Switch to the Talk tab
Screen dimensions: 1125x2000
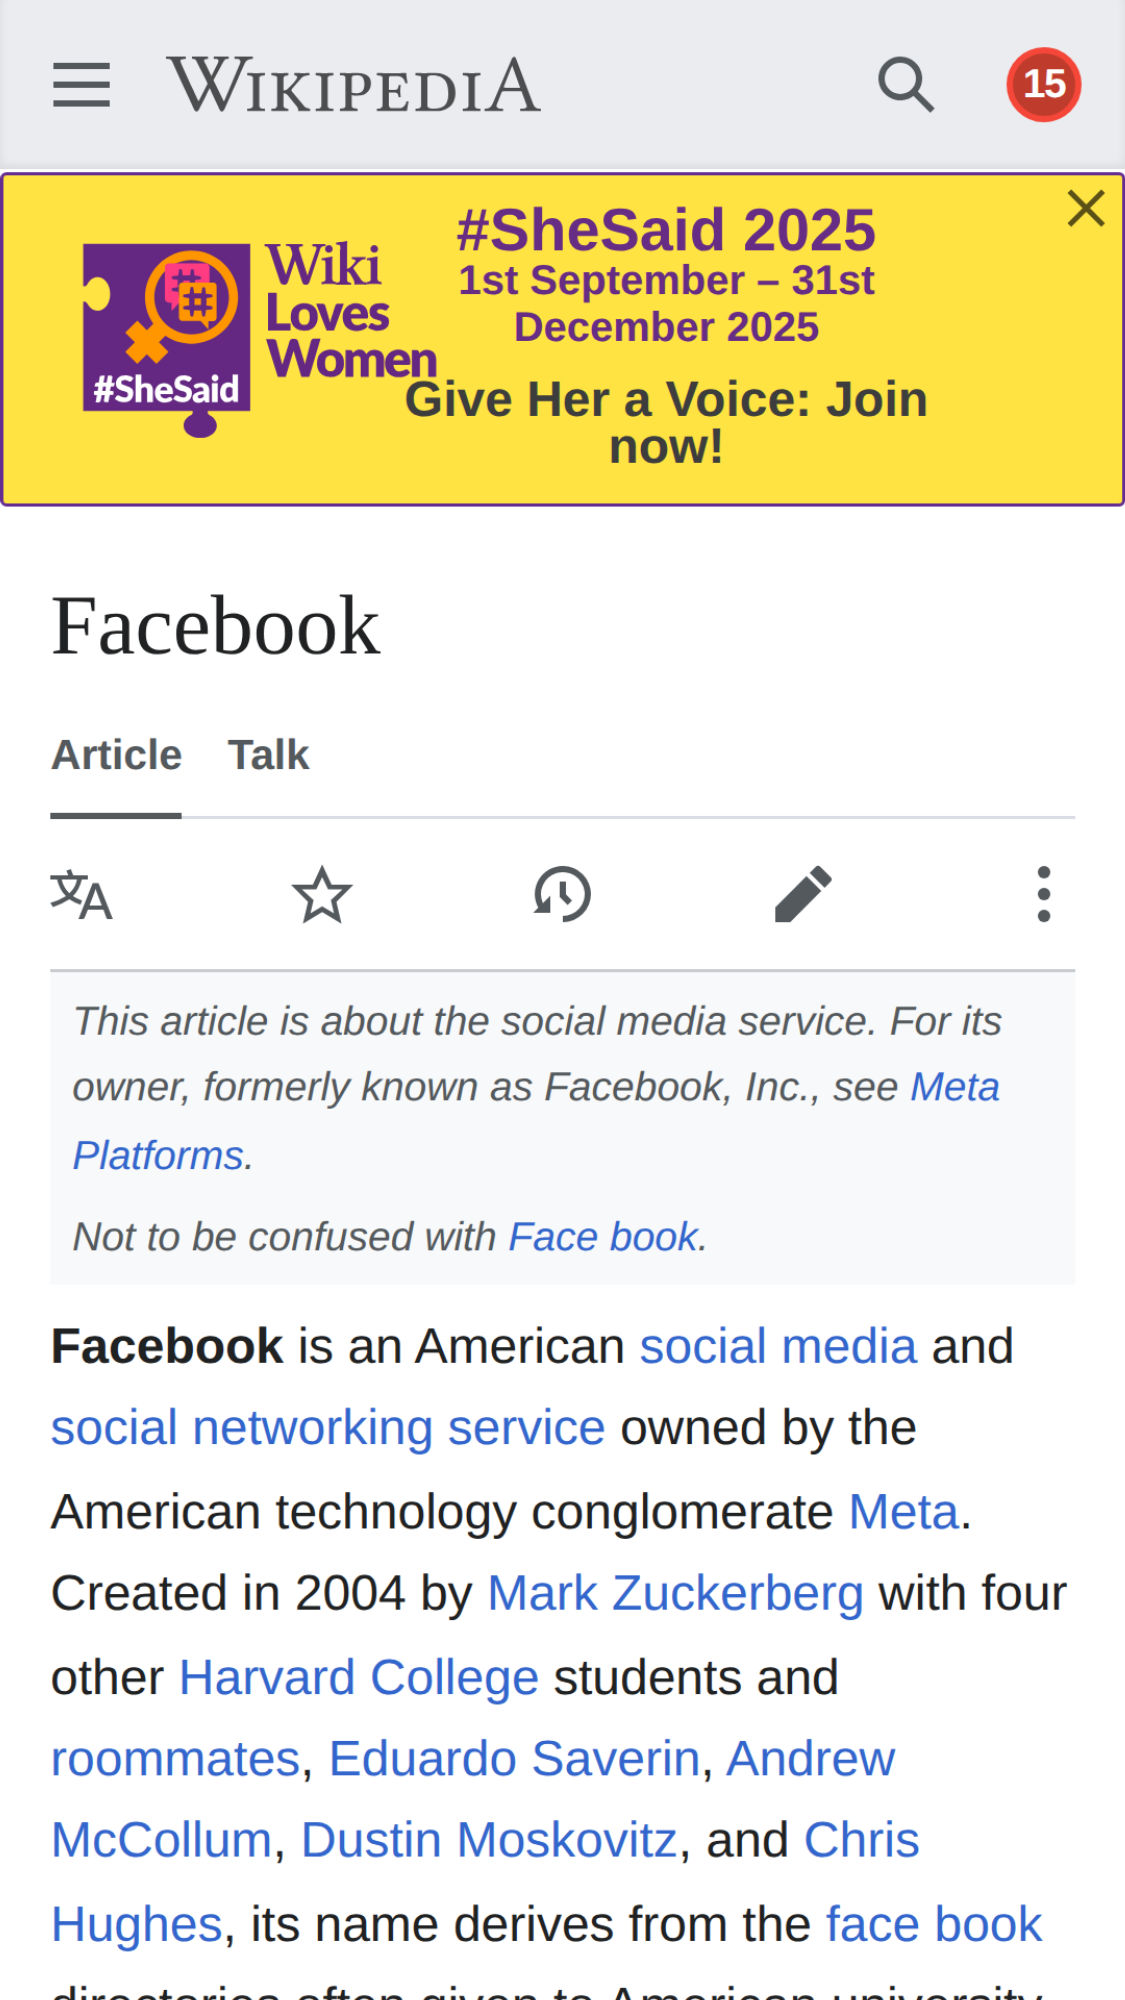pos(268,755)
